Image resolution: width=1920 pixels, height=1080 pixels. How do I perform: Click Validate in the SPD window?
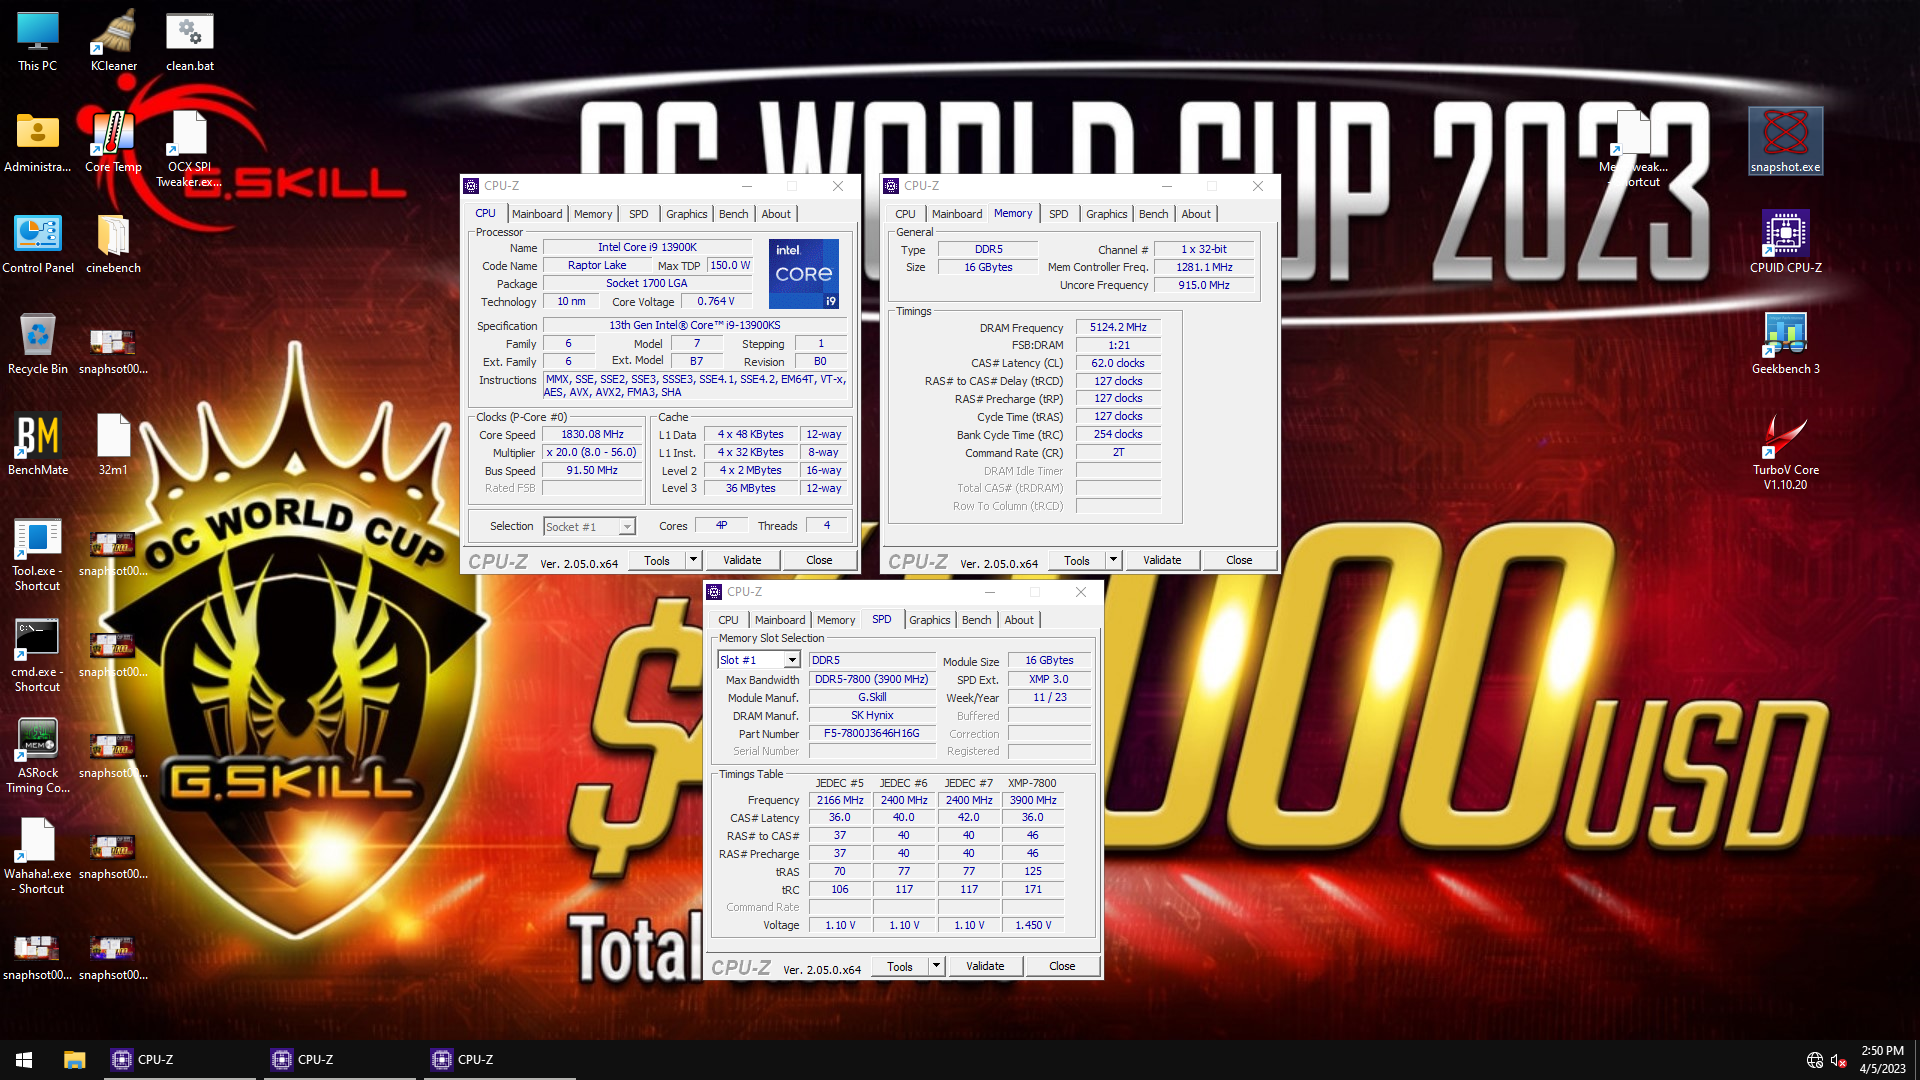click(x=985, y=966)
